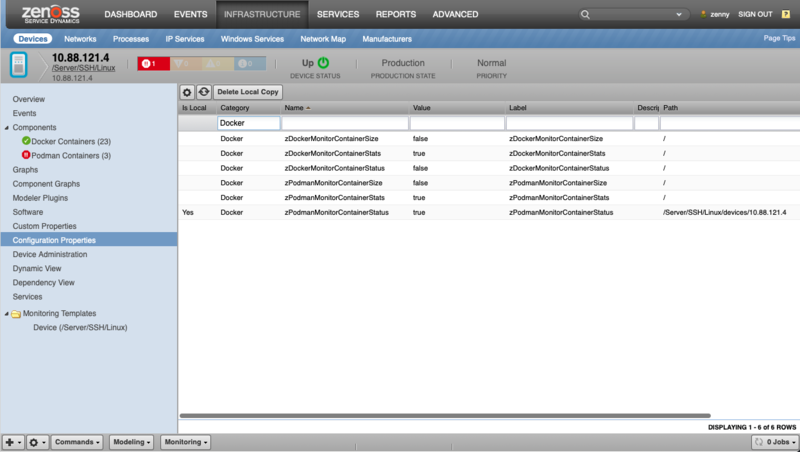Click red status icon beside Podman Containers
The height and width of the screenshot is (452, 800).
point(26,155)
